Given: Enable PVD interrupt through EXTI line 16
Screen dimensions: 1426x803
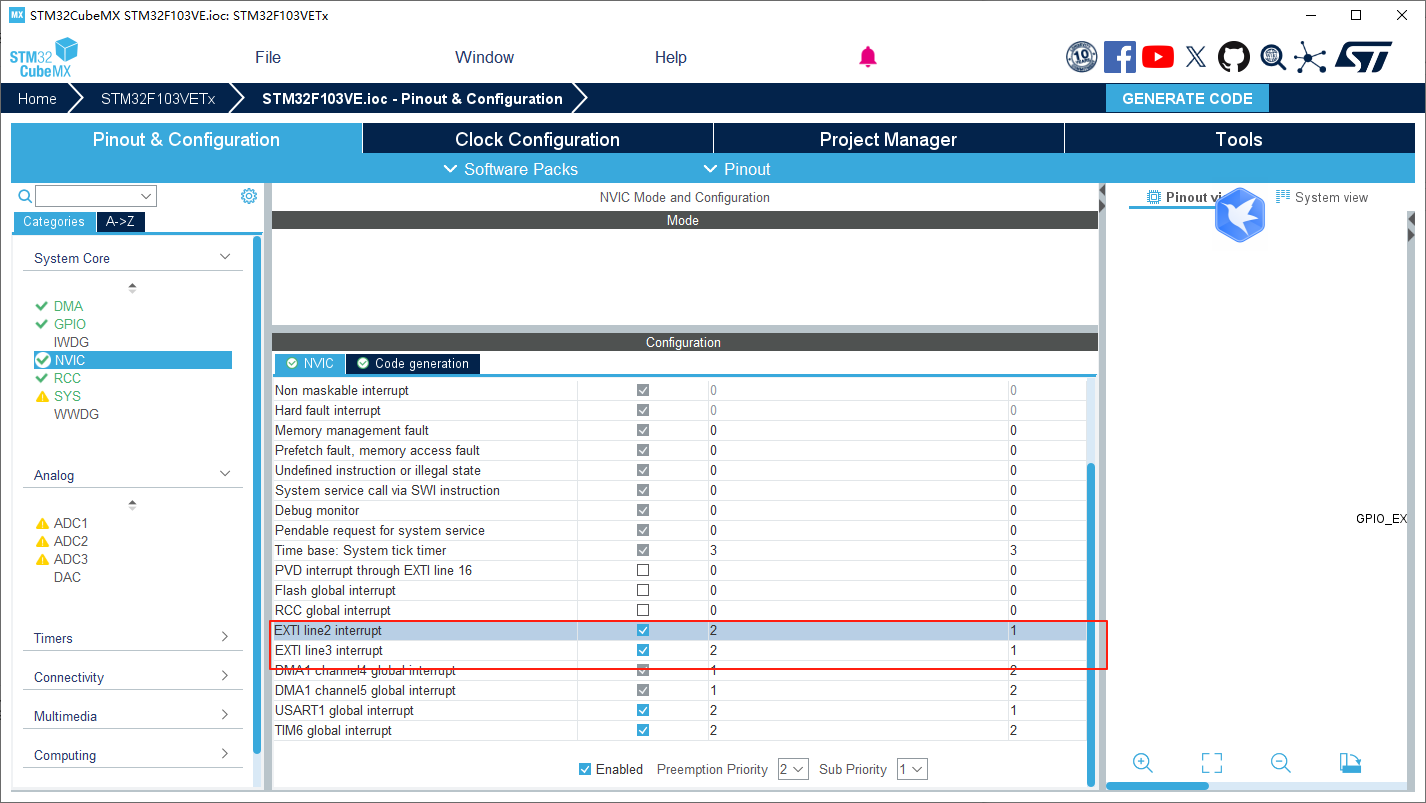Looking at the screenshot, I should coord(643,570).
